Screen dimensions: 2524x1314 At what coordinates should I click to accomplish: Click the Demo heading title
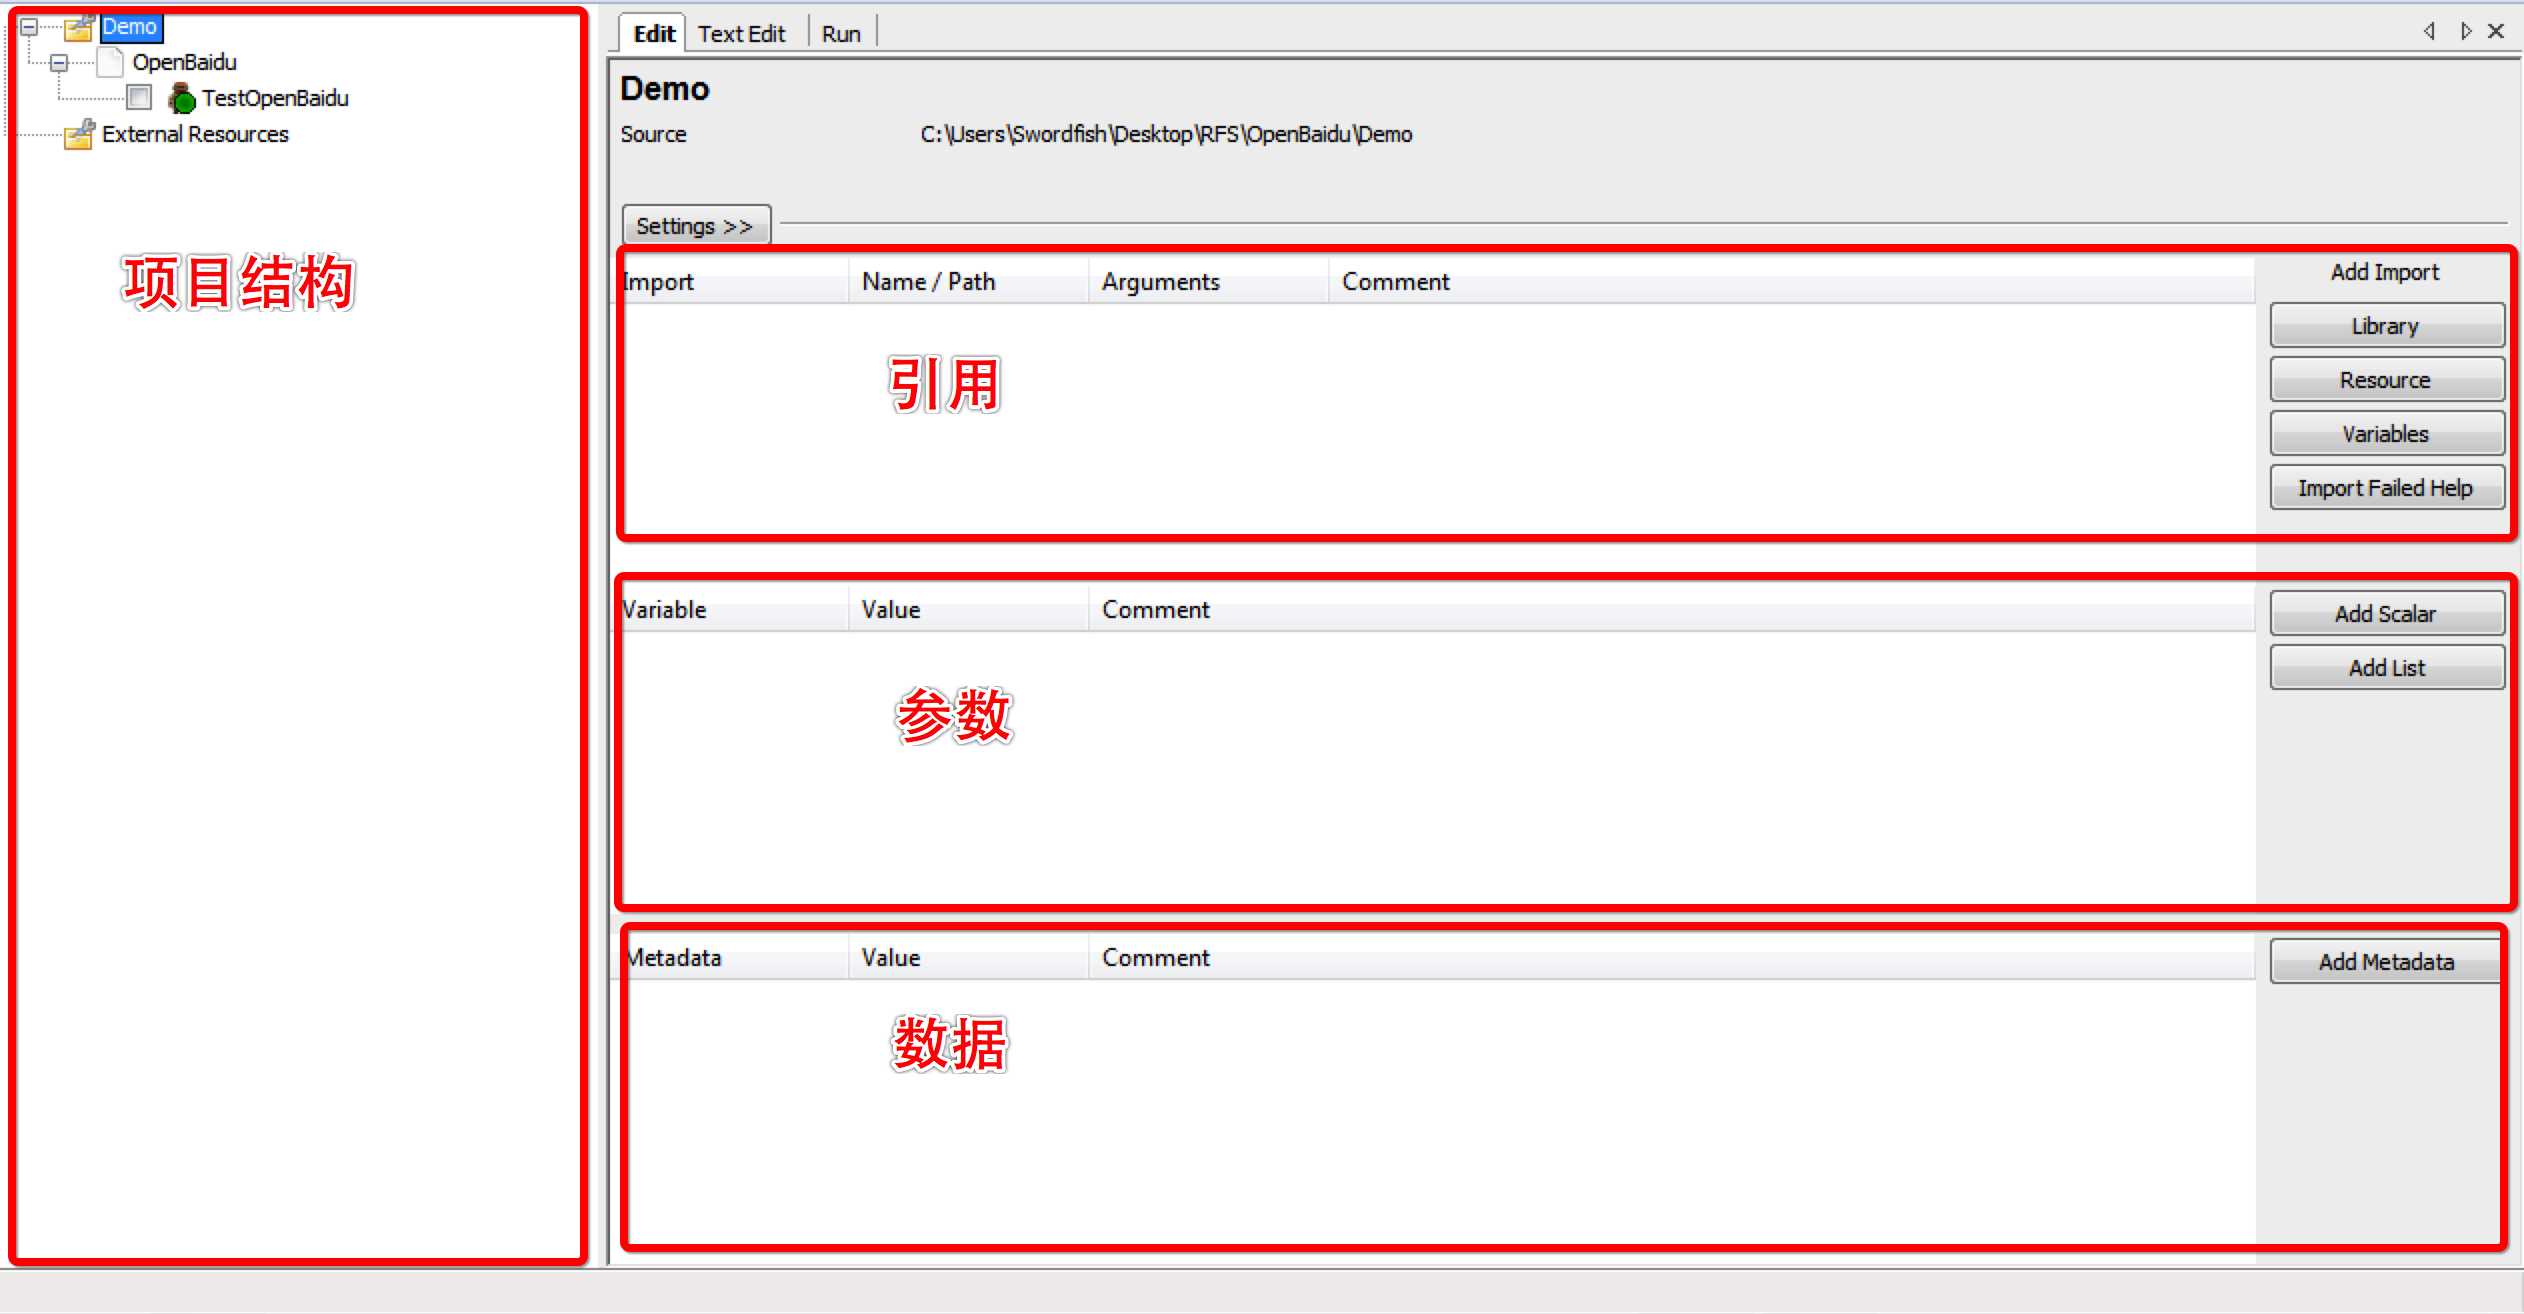pos(665,89)
